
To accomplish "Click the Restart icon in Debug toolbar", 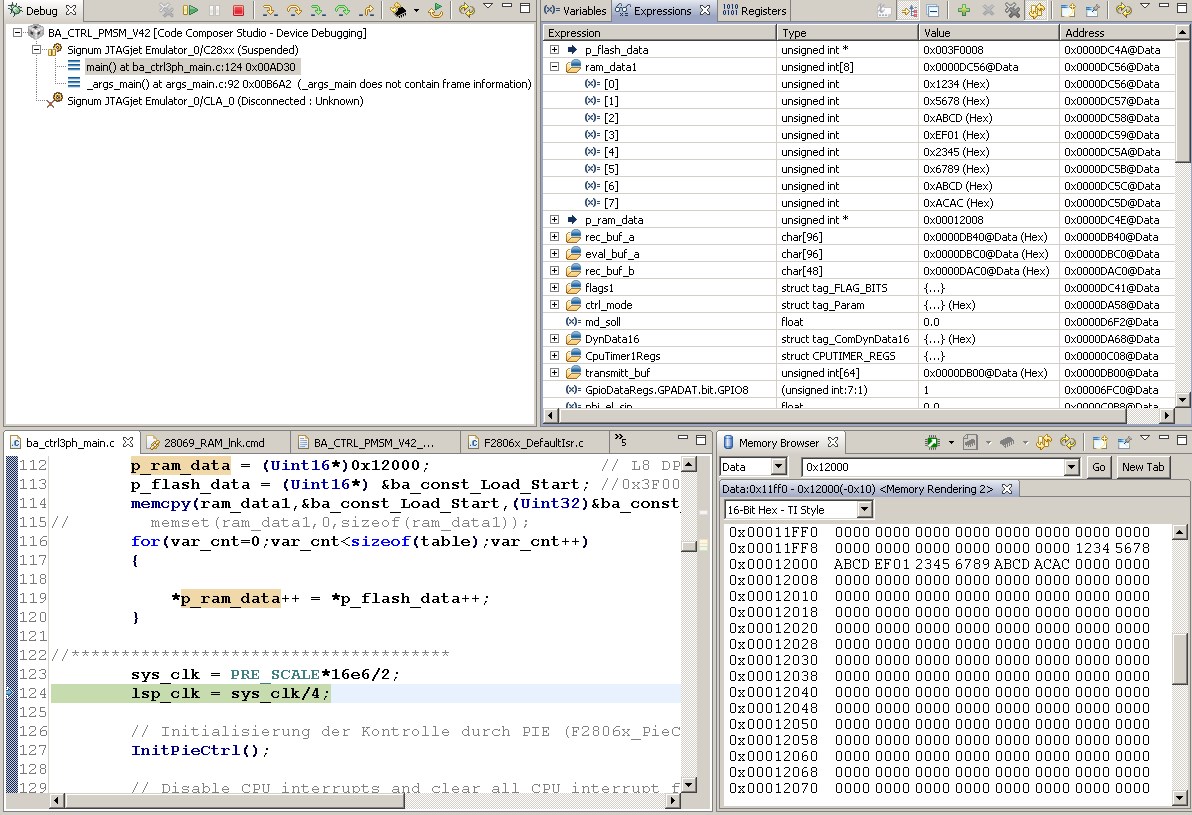I will (x=435, y=11).
